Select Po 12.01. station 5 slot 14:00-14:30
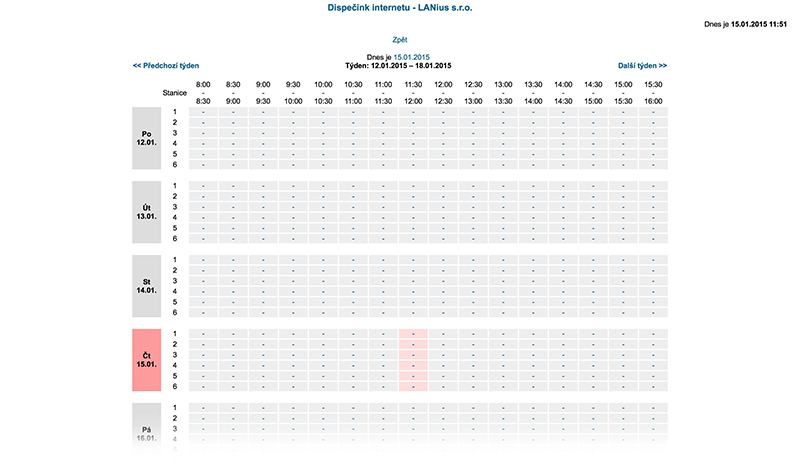This screenshot has width=800, height=466. click(563, 154)
